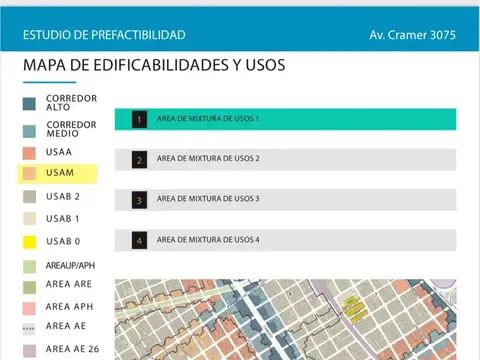Viewport: 480px width, 360px height.
Task: Click the AREAUP/APH light green swatch
Action: pos(29,266)
